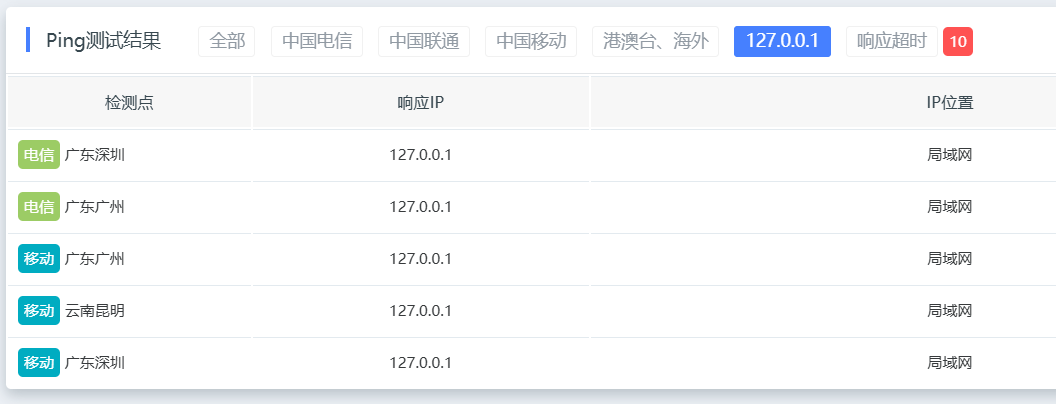Select the 云南昆明 detection point text
Image resolution: width=1056 pixels, height=404 pixels.
[x=95, y=311]
